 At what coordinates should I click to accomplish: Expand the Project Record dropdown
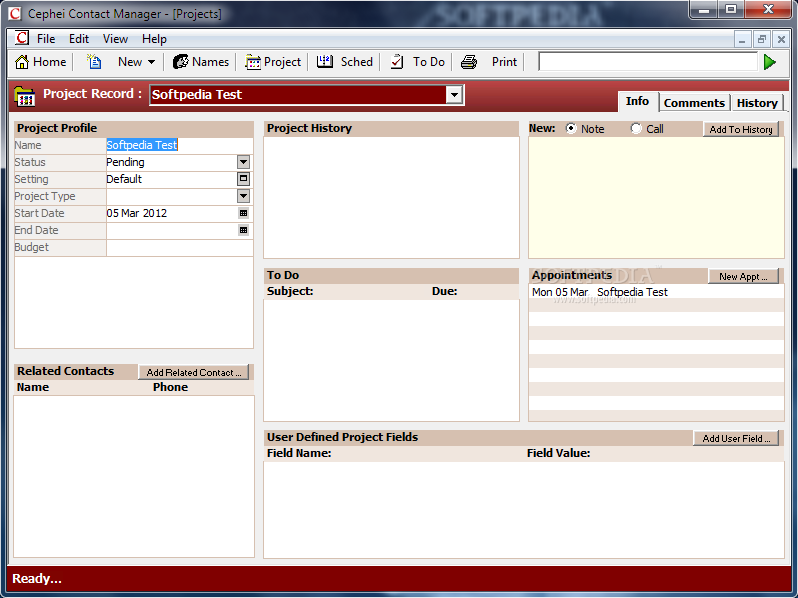(453, 95)
